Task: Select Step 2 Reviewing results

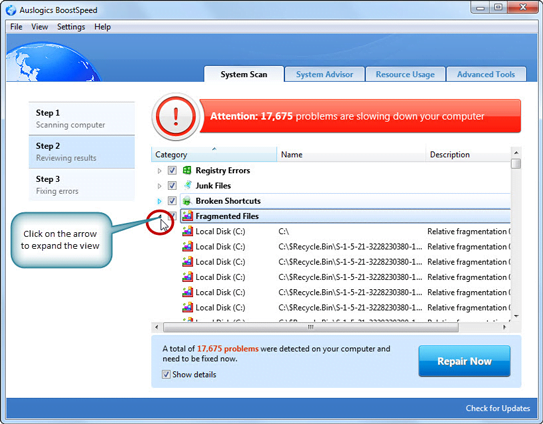Action: (x=81, y=152)
